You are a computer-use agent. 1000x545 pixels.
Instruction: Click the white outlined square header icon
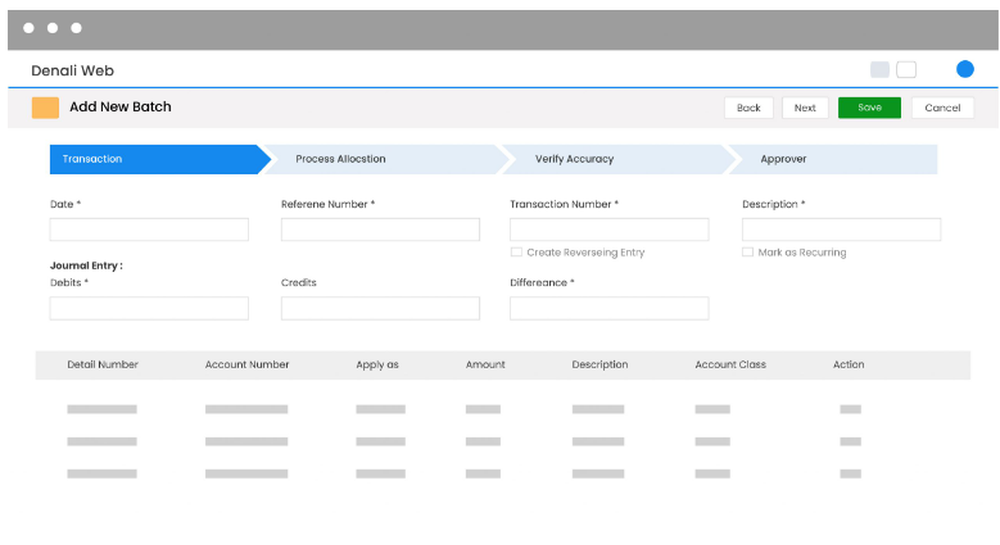[906, 69]
